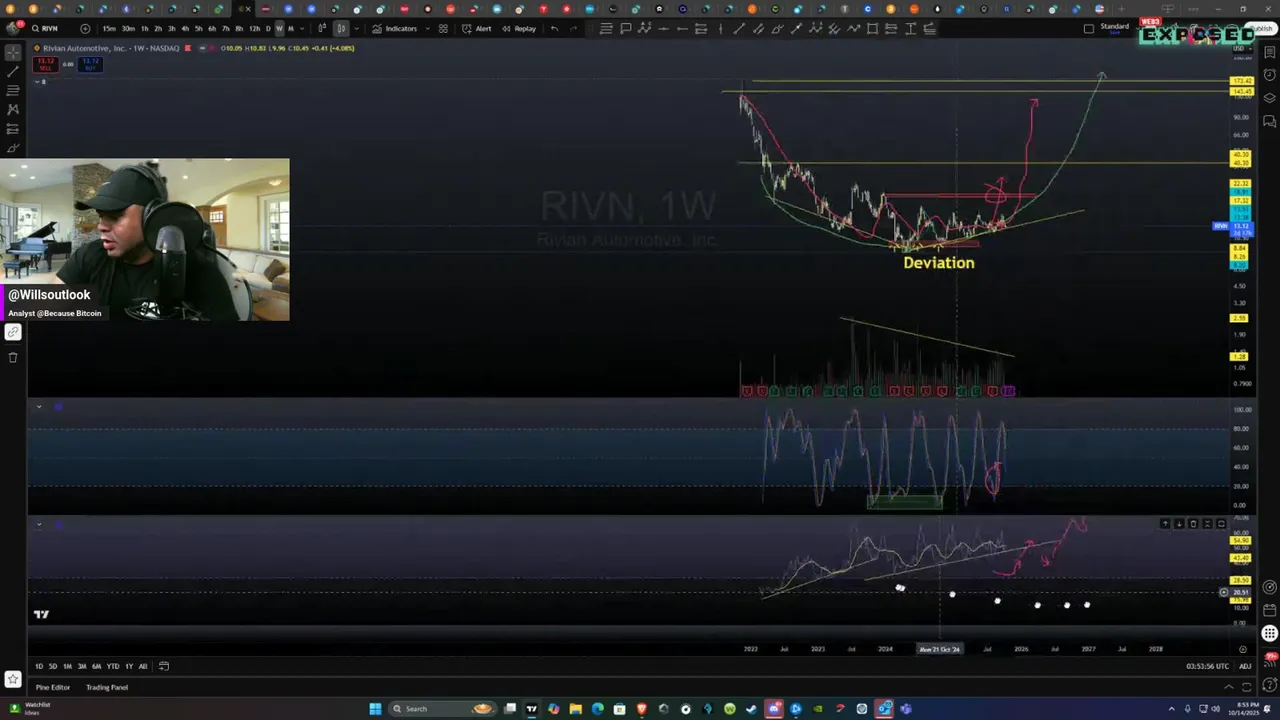Collapse the lower indicator pane chevron
The width and height of the screenshot is (1280, 720).
click(x=39, y=524)
